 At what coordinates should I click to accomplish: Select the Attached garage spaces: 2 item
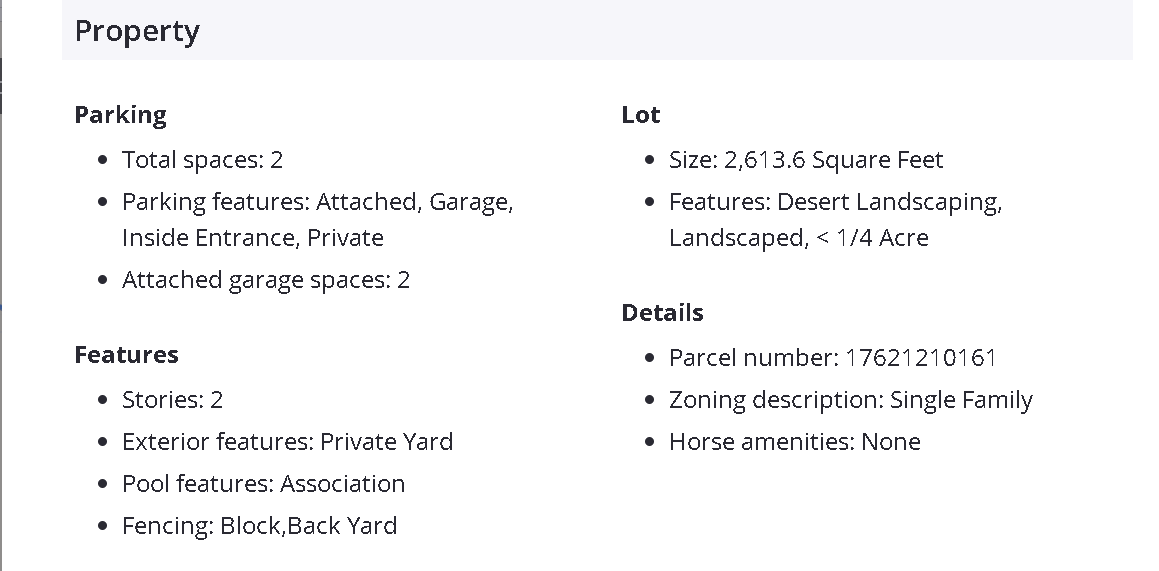(265, 280)
